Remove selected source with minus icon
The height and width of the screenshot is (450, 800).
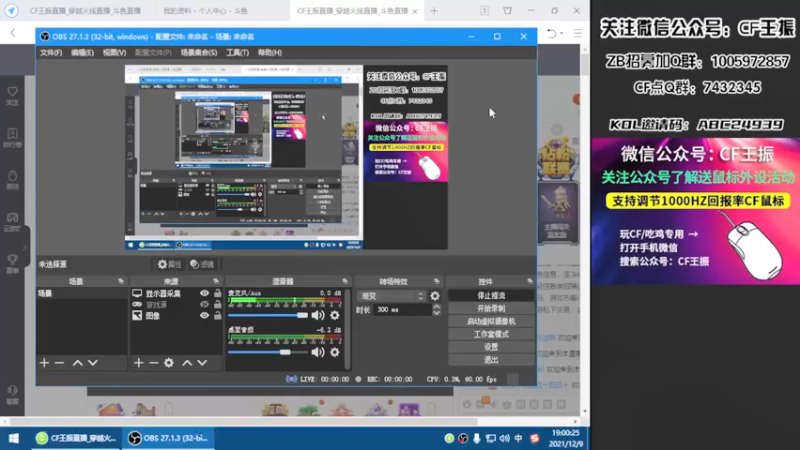pos(154,363)
